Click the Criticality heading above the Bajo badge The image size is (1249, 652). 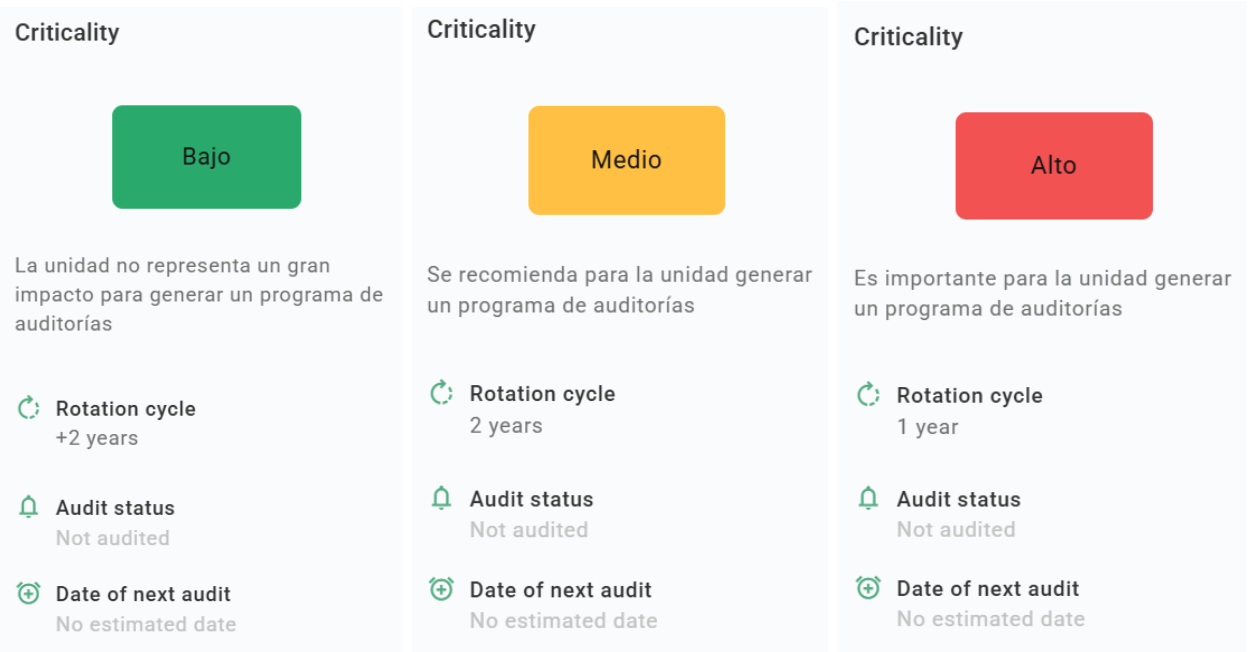(67, 32)
